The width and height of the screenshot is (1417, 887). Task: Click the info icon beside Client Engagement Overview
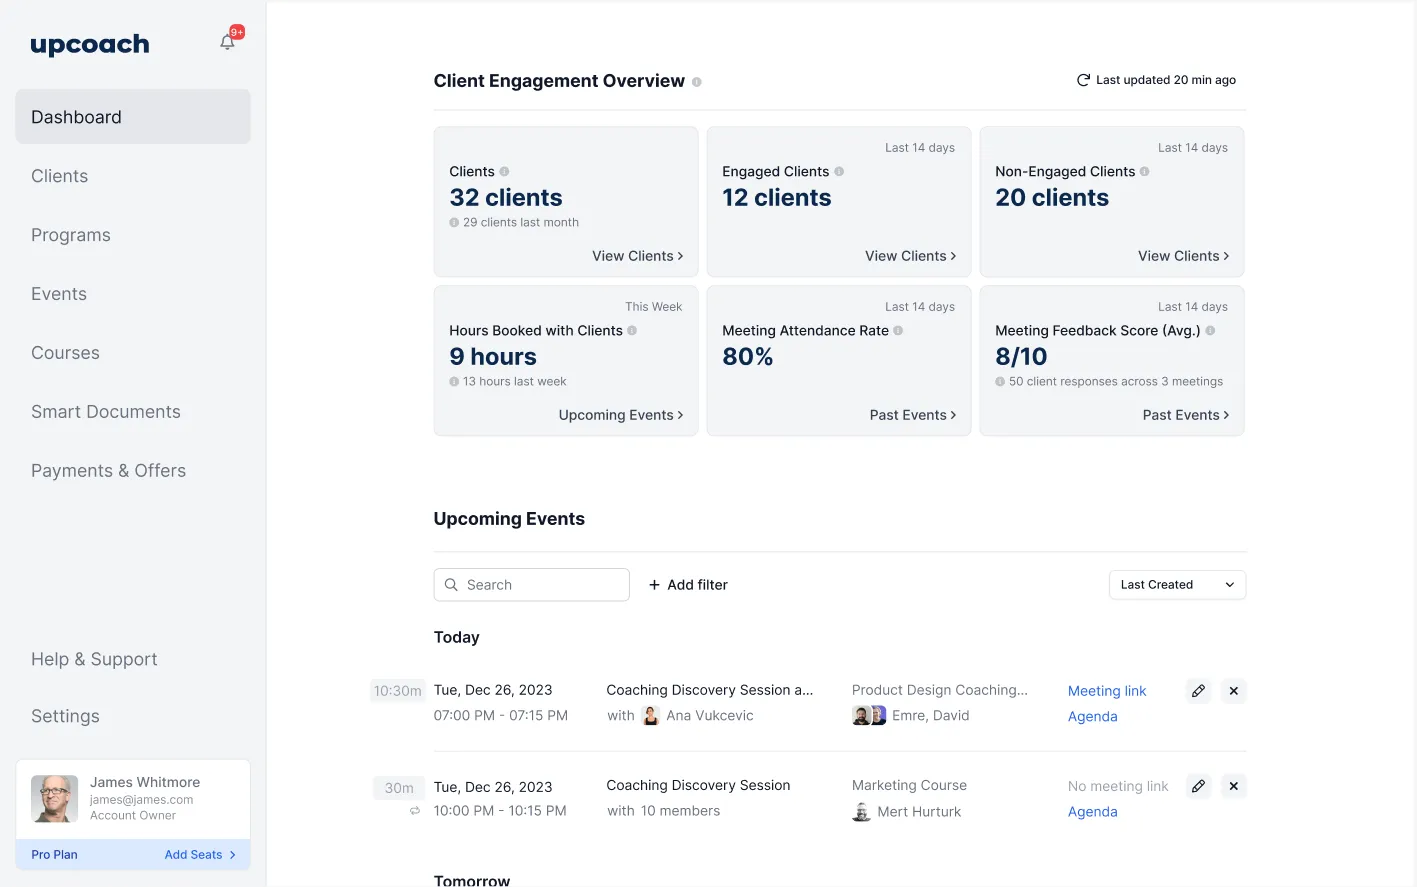(698, 82)
